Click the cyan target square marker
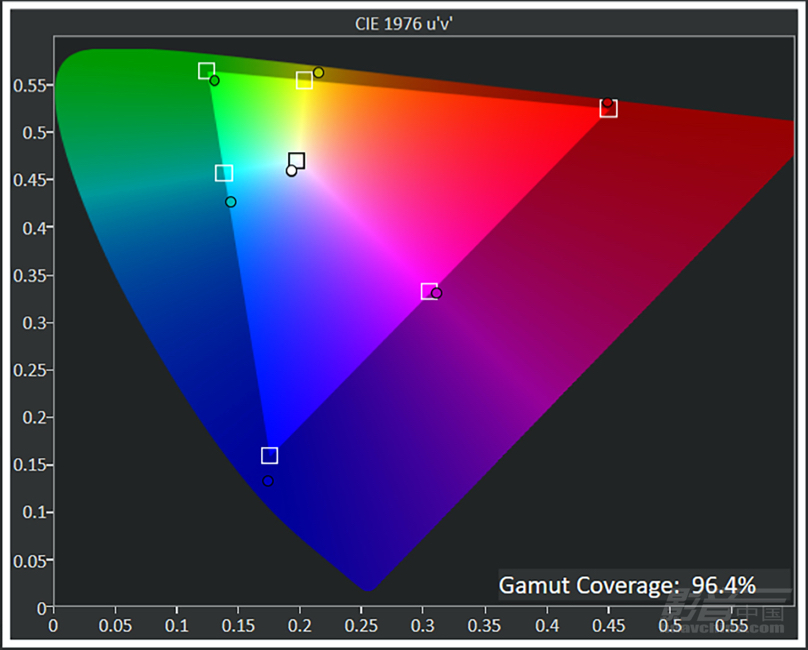 [x=224, y=173]
